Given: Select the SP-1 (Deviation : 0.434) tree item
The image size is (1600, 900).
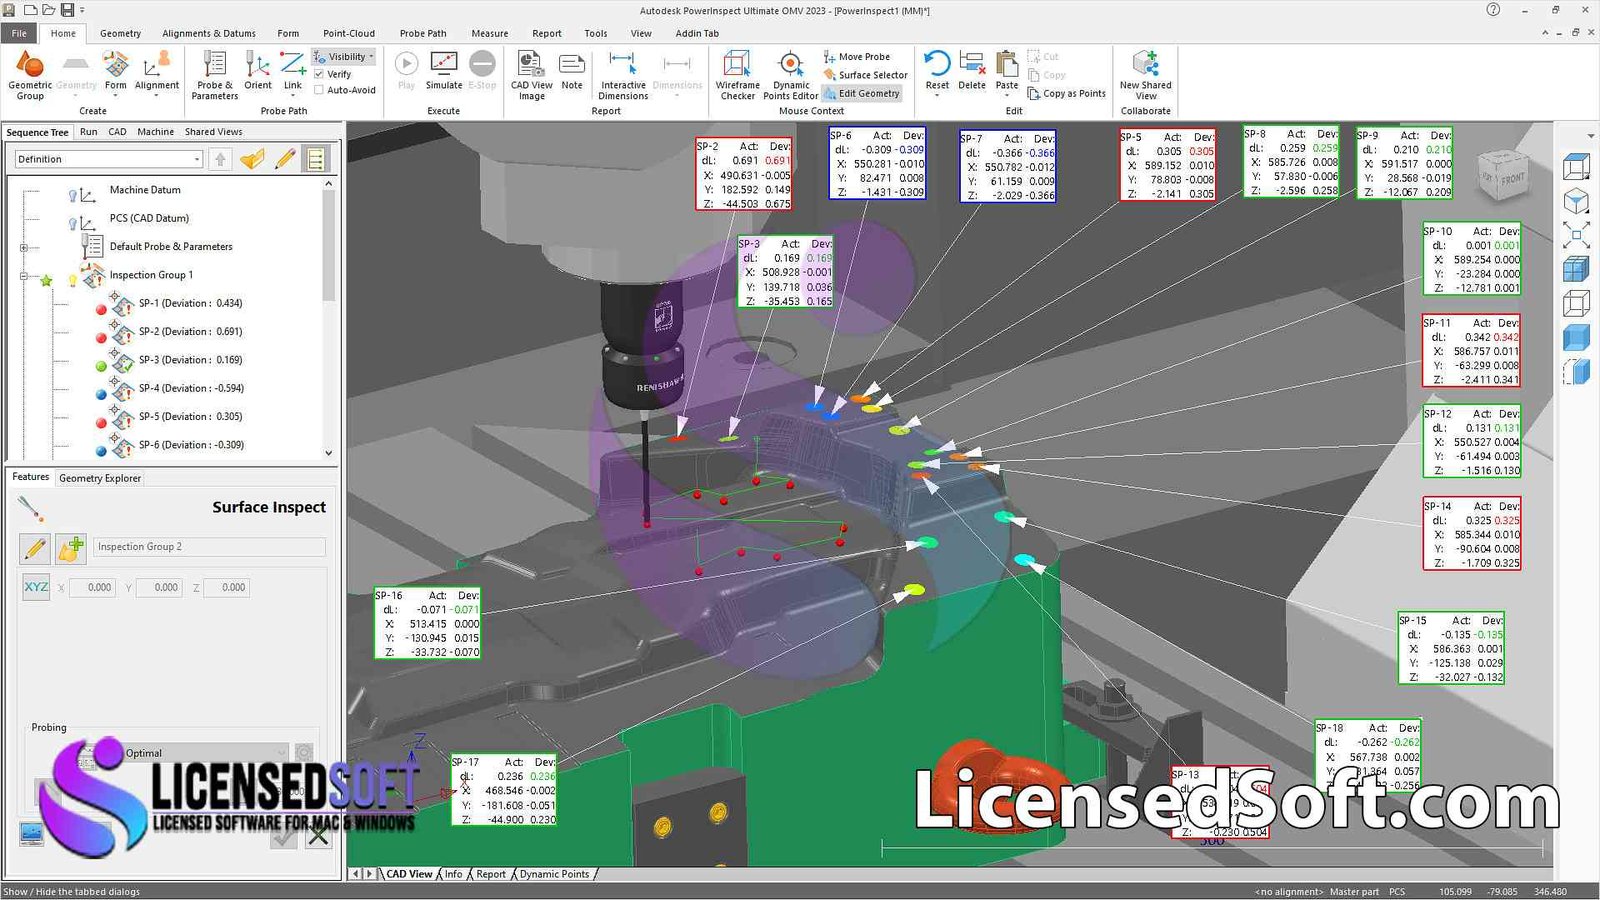Looking at the screenshot, I should point(190,303).
